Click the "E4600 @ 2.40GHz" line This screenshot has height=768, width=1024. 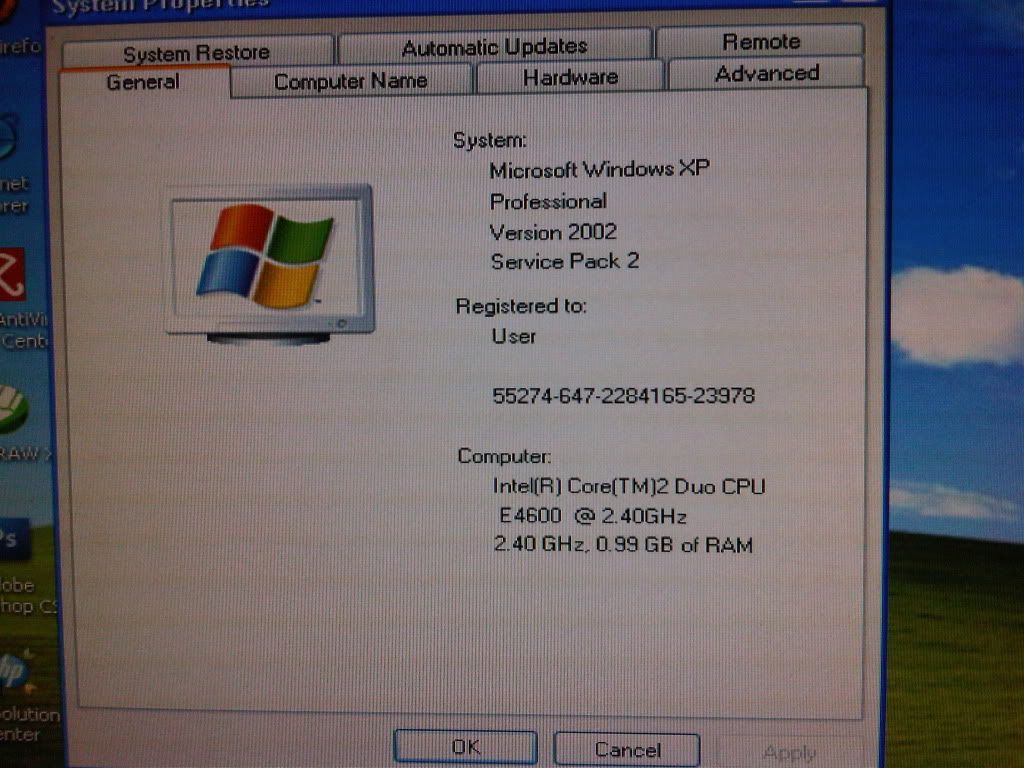tap(593, 516)
